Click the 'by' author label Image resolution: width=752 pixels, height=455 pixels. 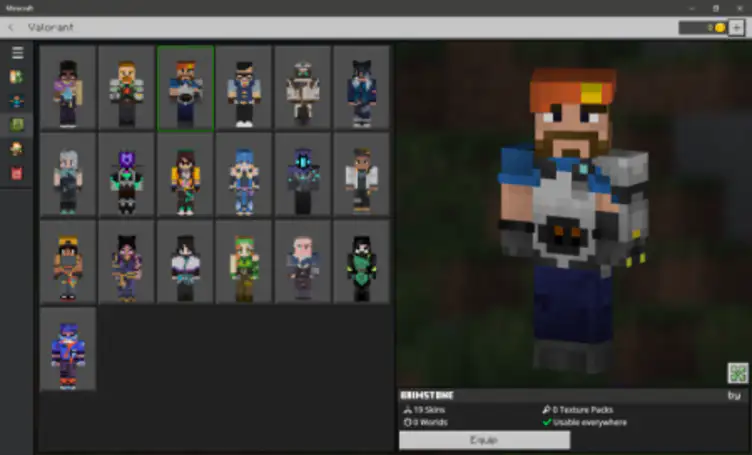pos(734,396)
